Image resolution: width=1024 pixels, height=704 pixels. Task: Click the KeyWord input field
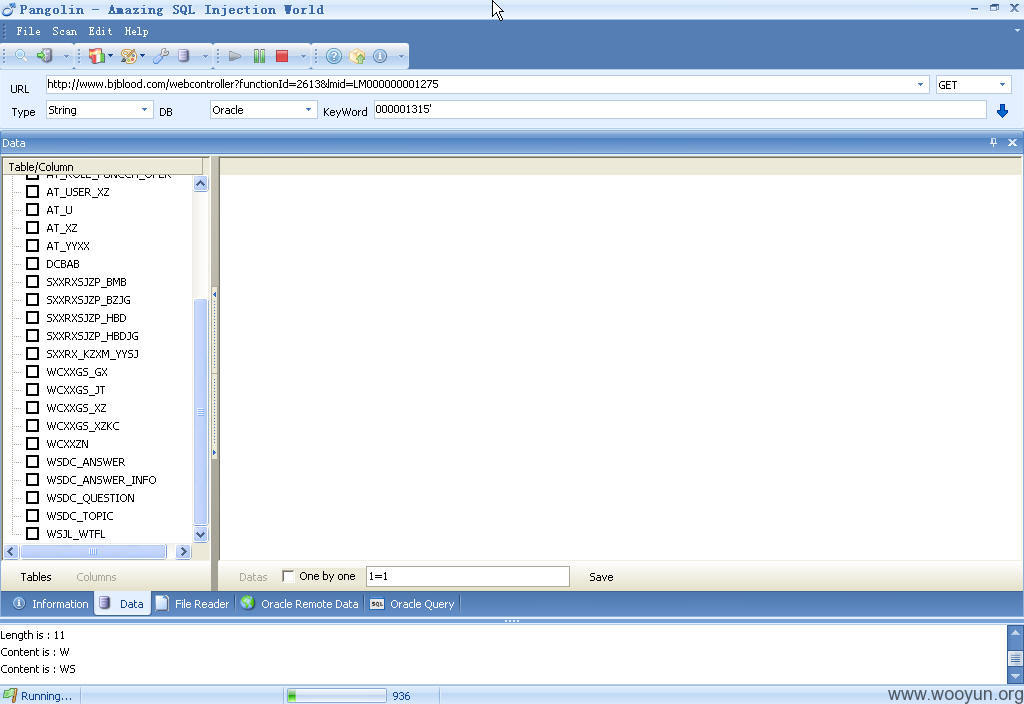click(x=680, y=110)
